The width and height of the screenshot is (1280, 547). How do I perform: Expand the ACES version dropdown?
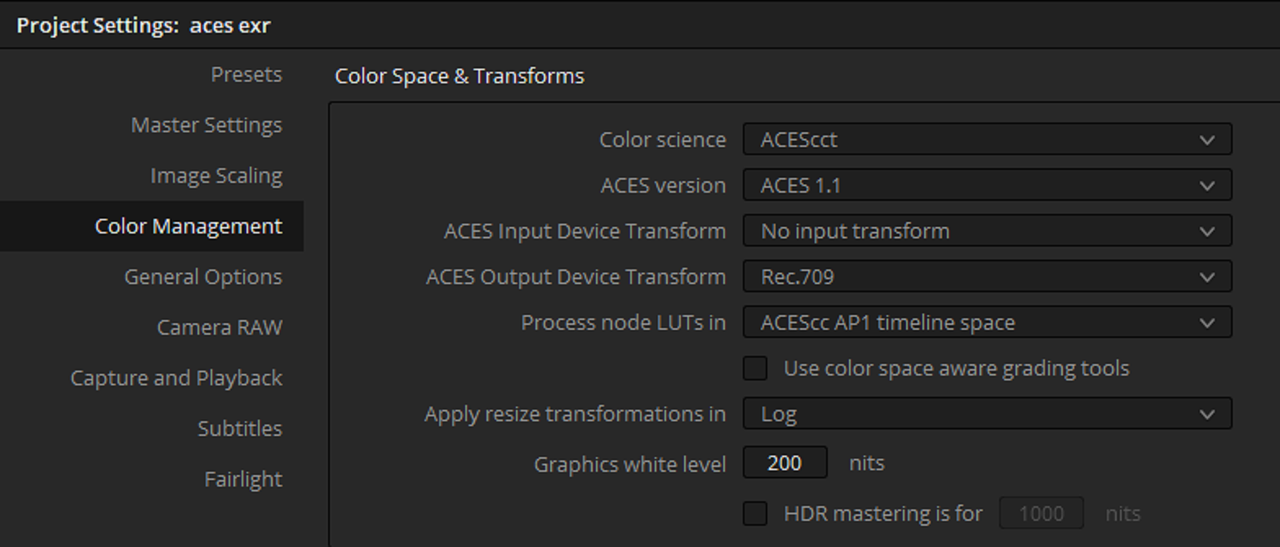[x=986, y=185]
